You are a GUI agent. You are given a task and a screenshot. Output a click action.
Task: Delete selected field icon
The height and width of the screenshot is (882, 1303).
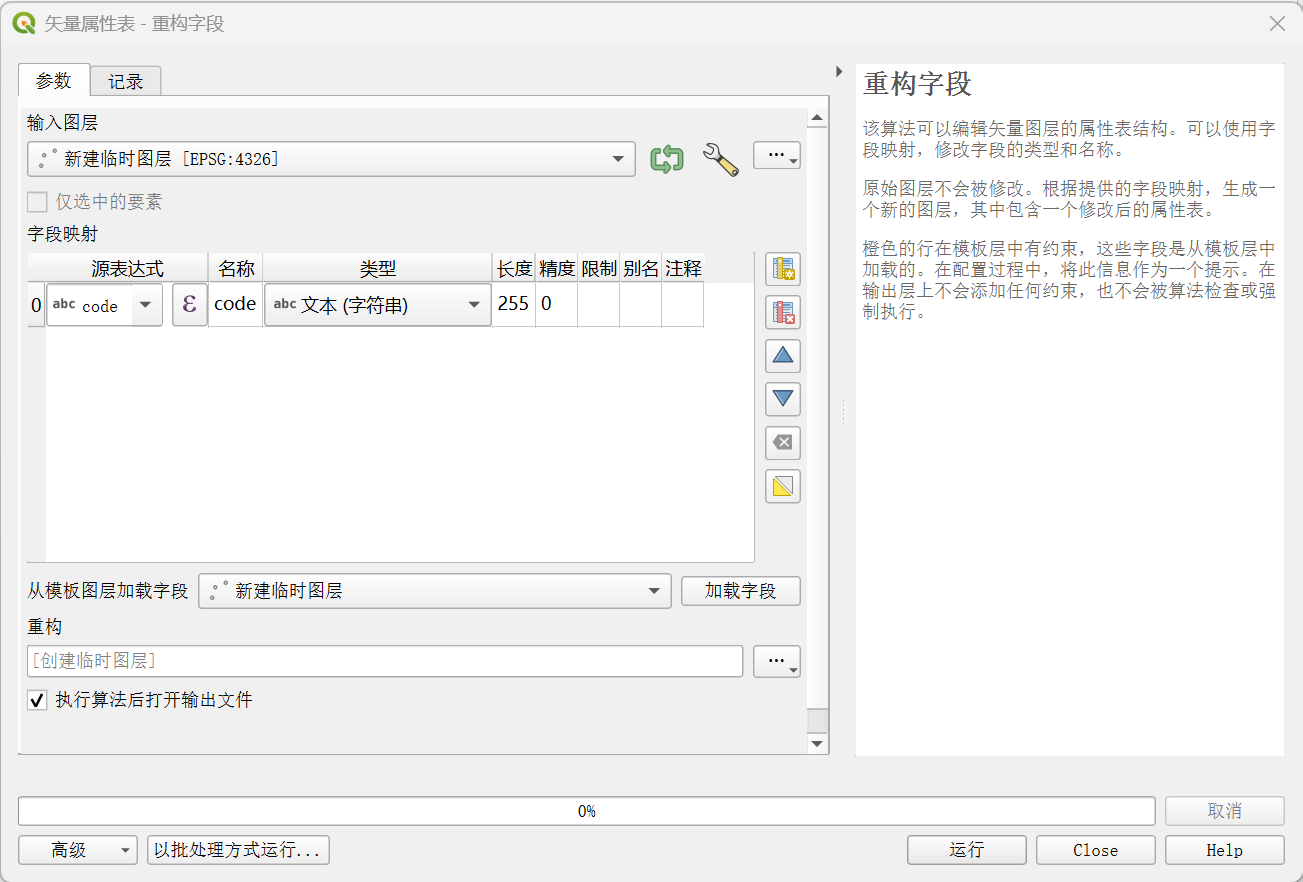[783, 313]
